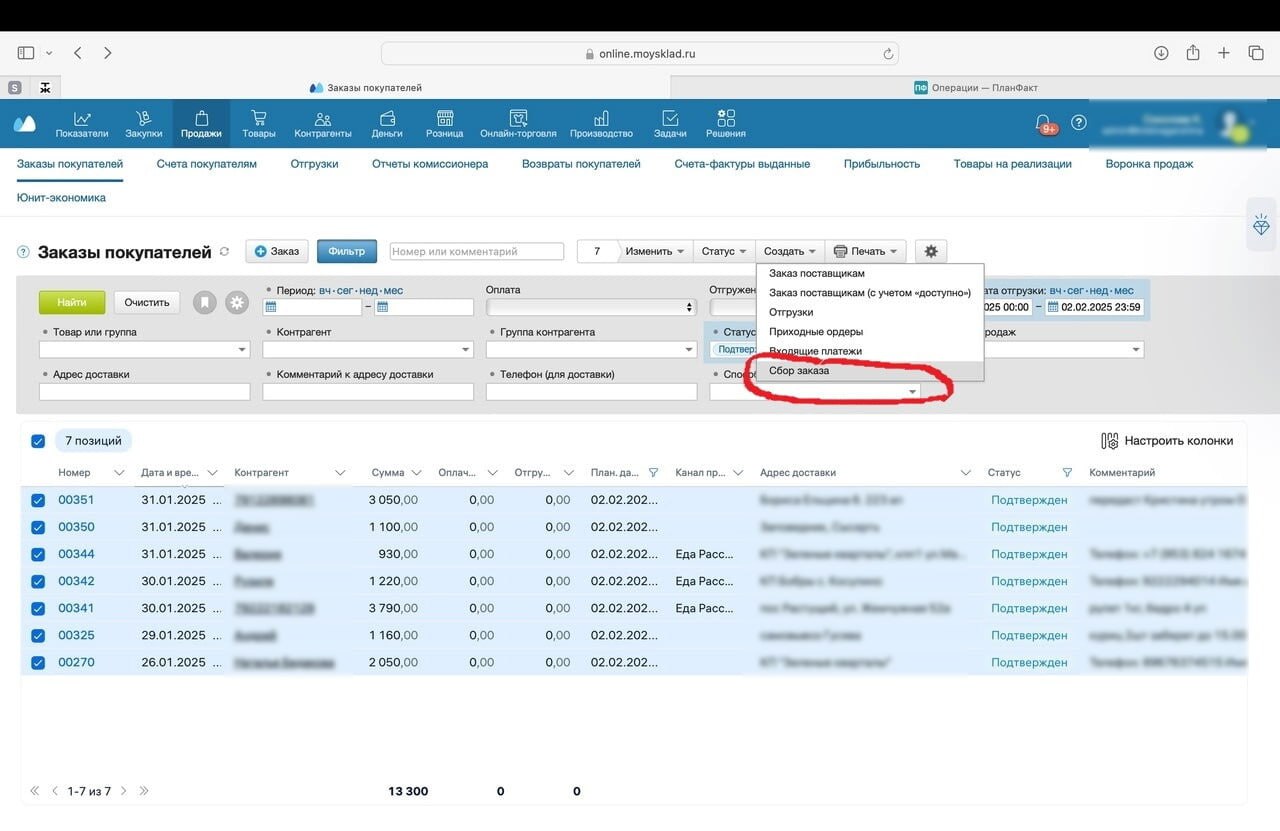The image size is (1280, 831).
Task: Uncheck the checkbox for order 00270
Action: pyautogui.click(x=38, y=662)
